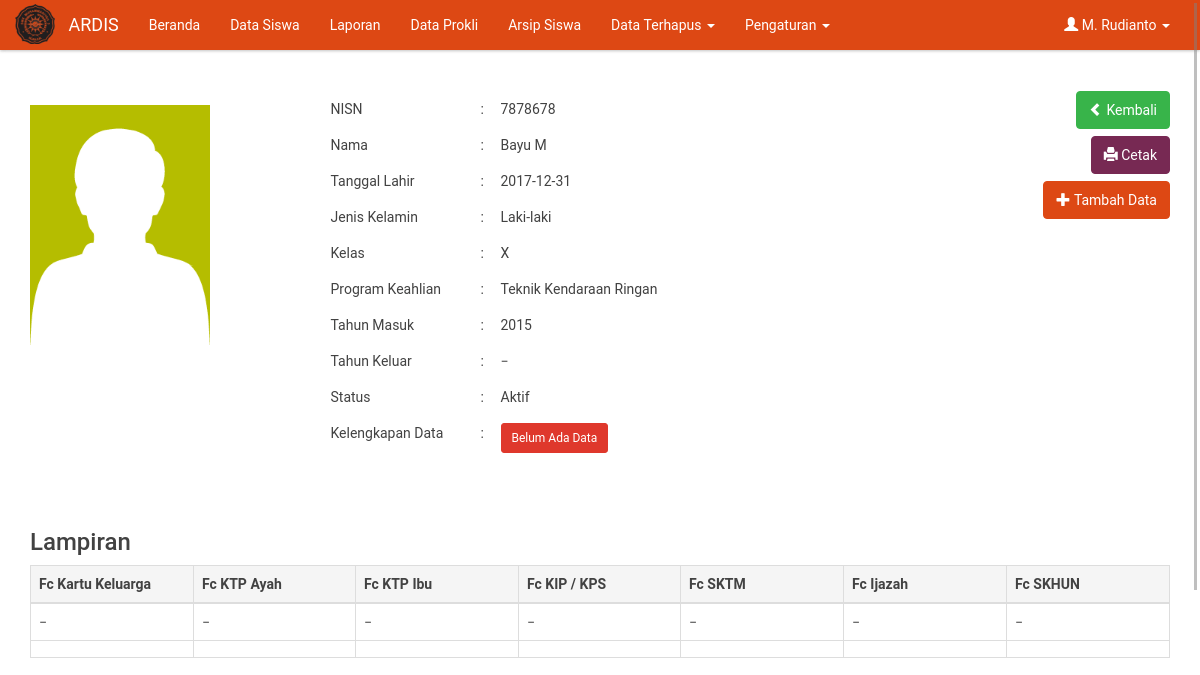Screen dimensions: 1200x675
Task: Click the student photo placeholder
Action: (x=120, y=224)
